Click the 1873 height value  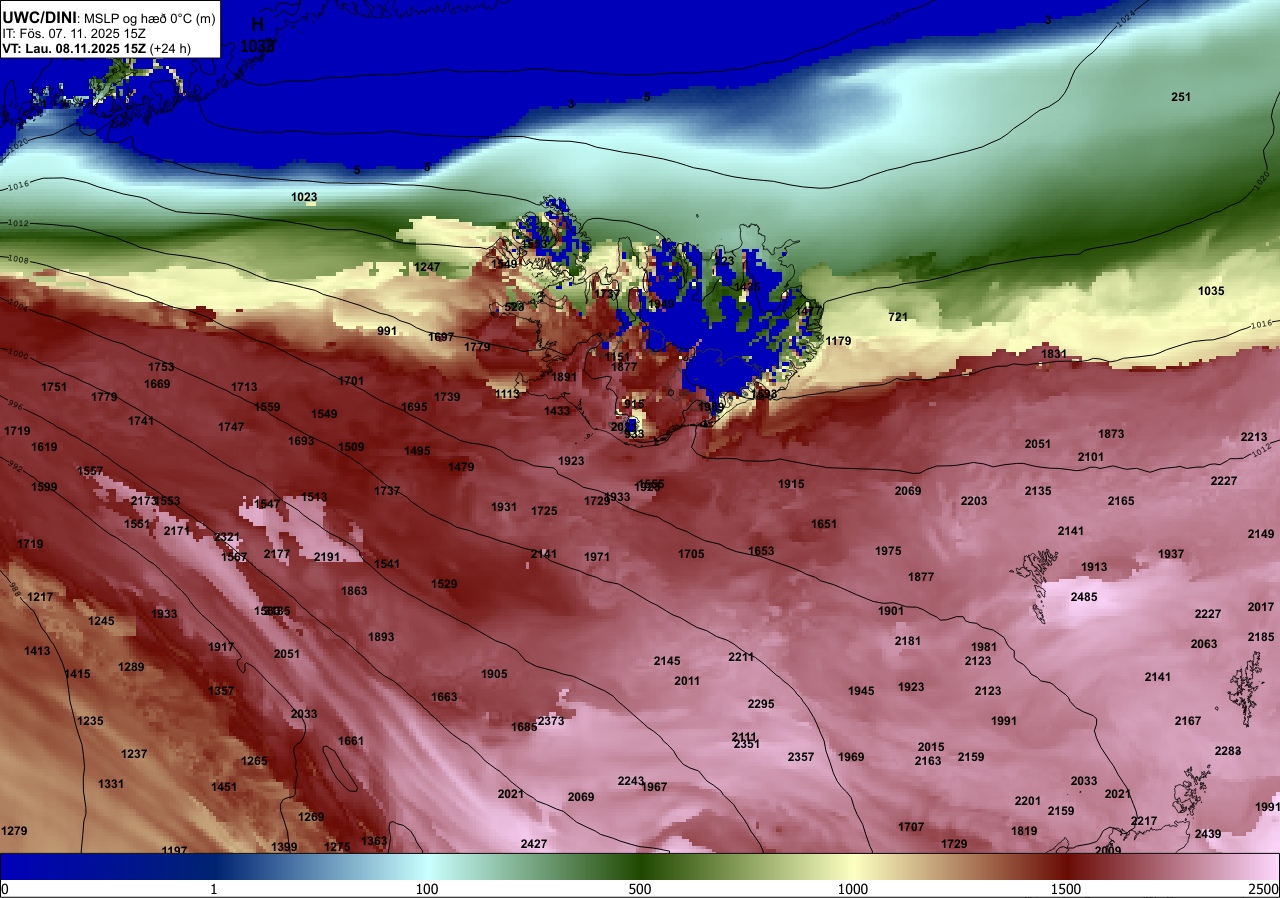1111,434
